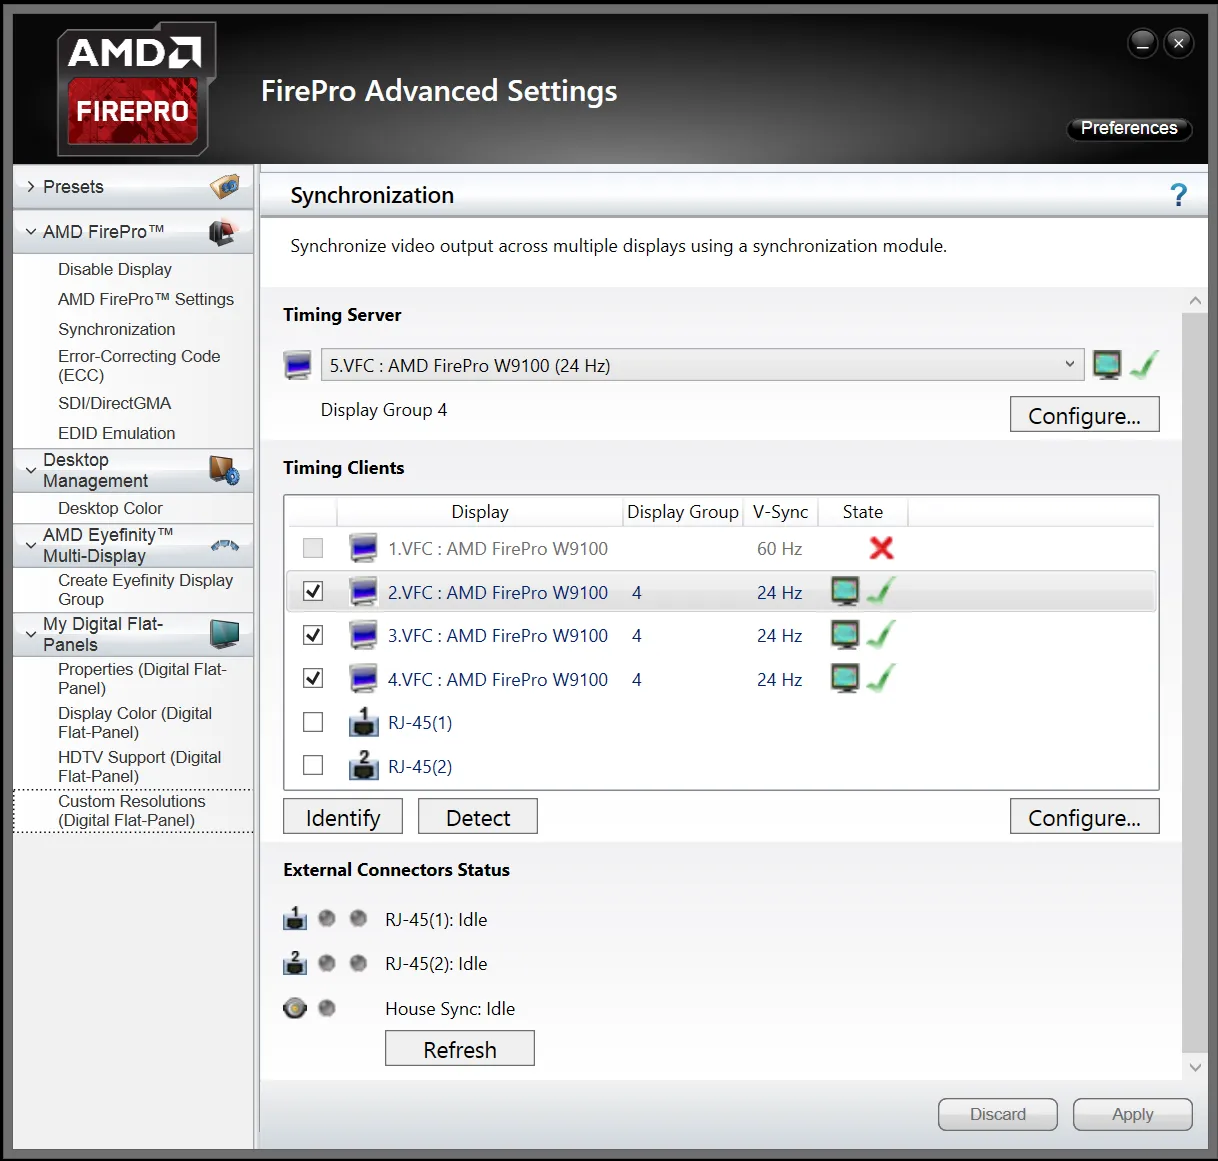Open the Timing Server dropdown list
1218x1161 pixels.
(x=1069, y=365)
